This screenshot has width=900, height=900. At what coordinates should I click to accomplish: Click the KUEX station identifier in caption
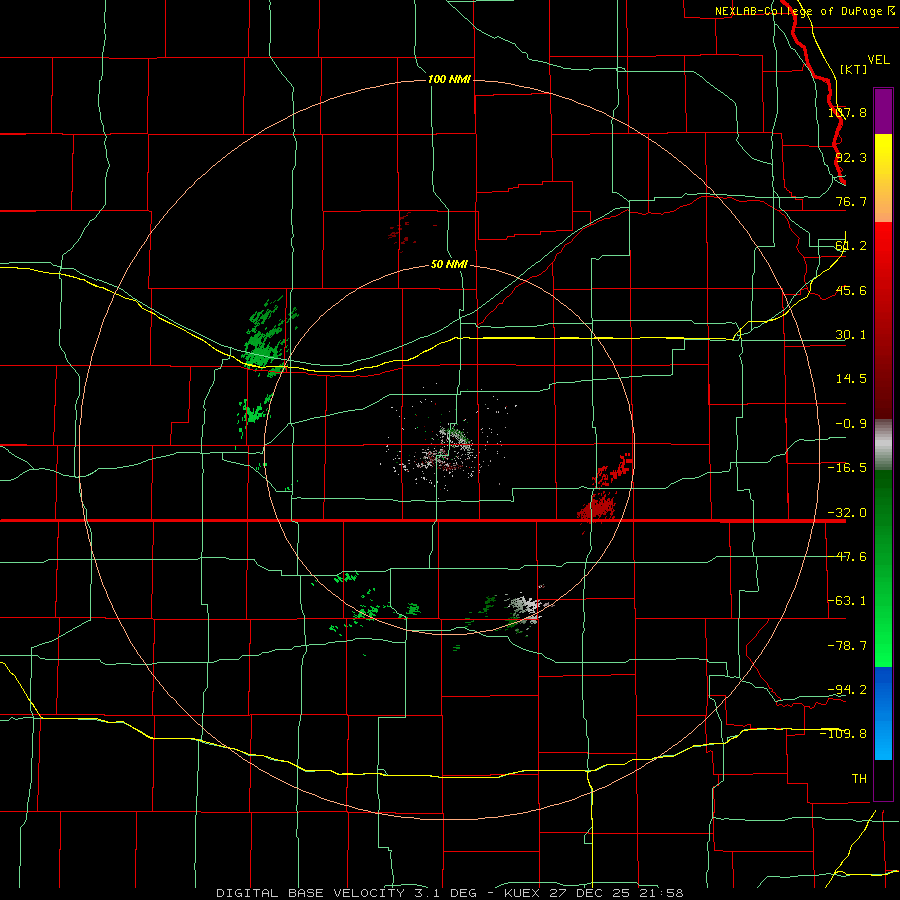(x=522, y=893)
